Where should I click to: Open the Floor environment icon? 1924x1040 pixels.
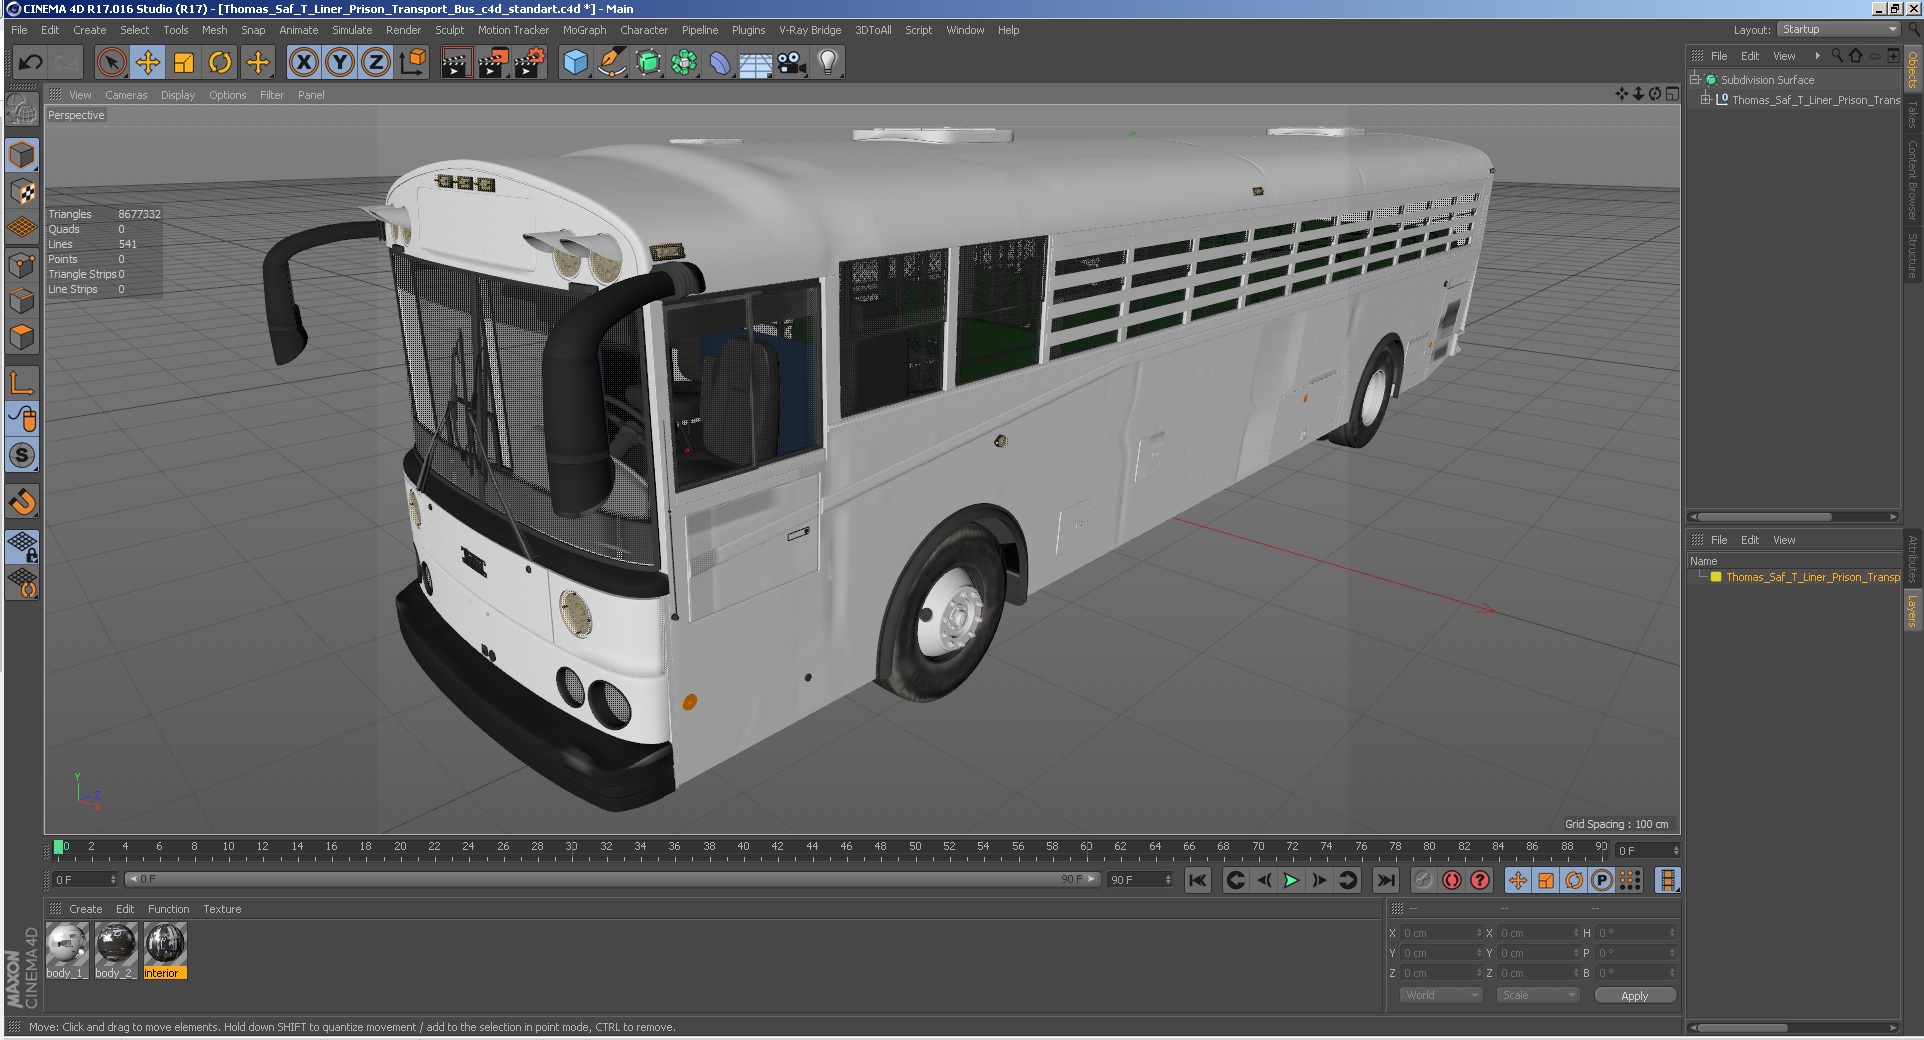[x=756, y=63]
